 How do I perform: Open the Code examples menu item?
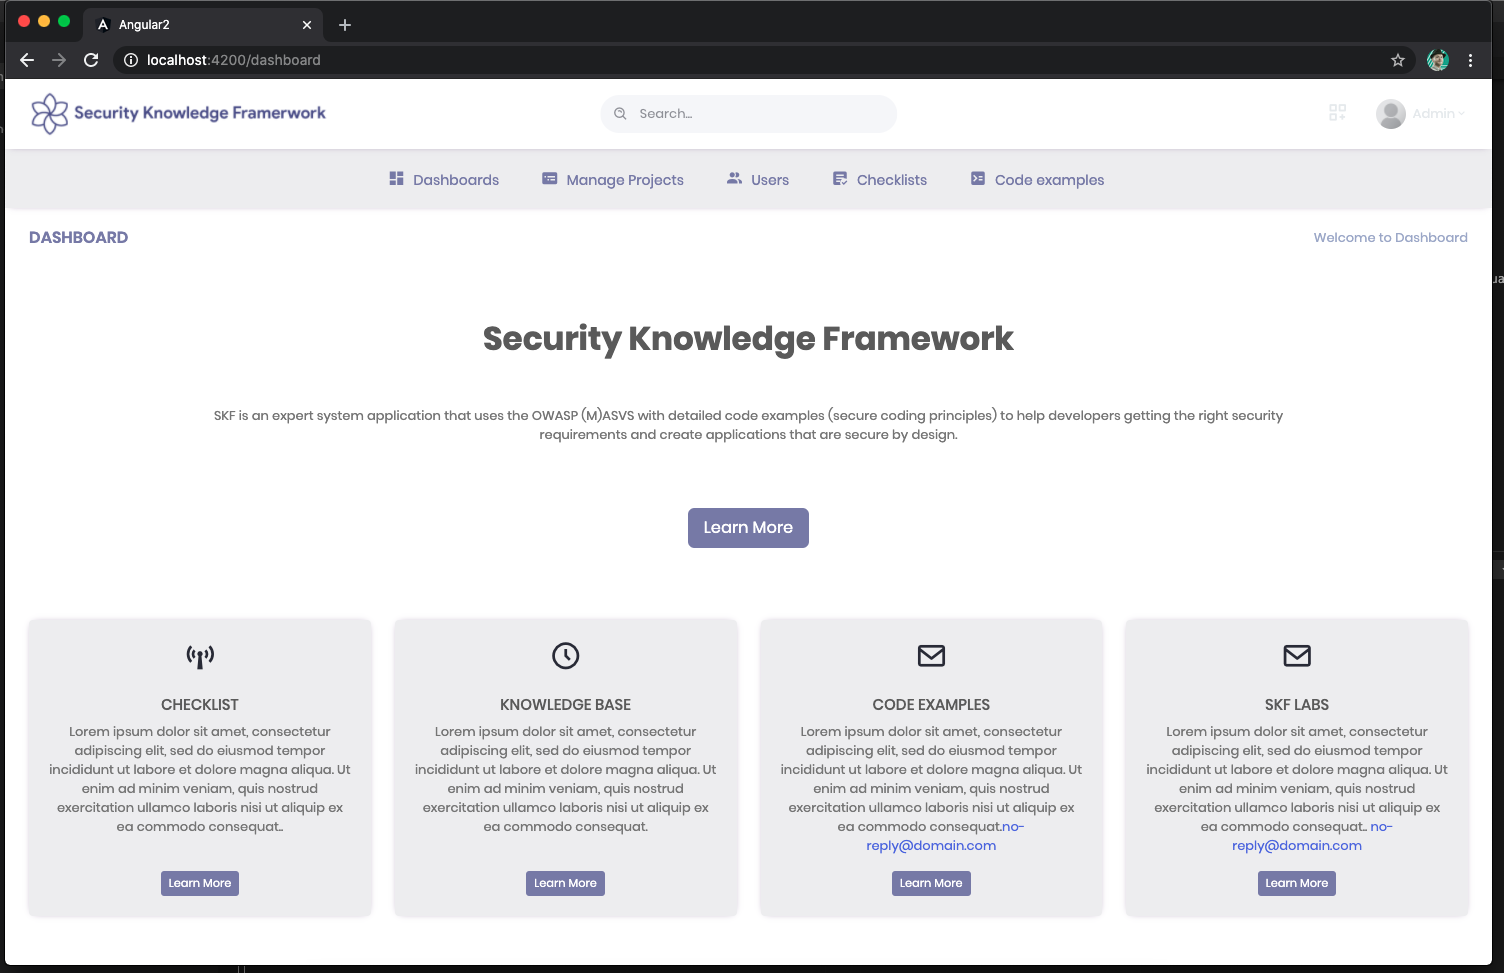tap(1037, 180)
